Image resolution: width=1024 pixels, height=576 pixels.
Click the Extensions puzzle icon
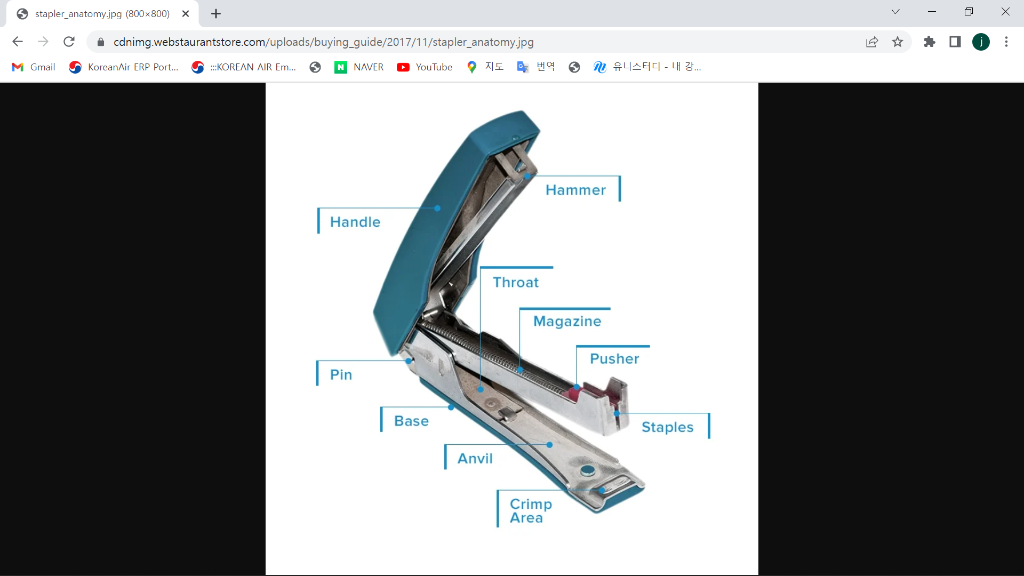928,42
